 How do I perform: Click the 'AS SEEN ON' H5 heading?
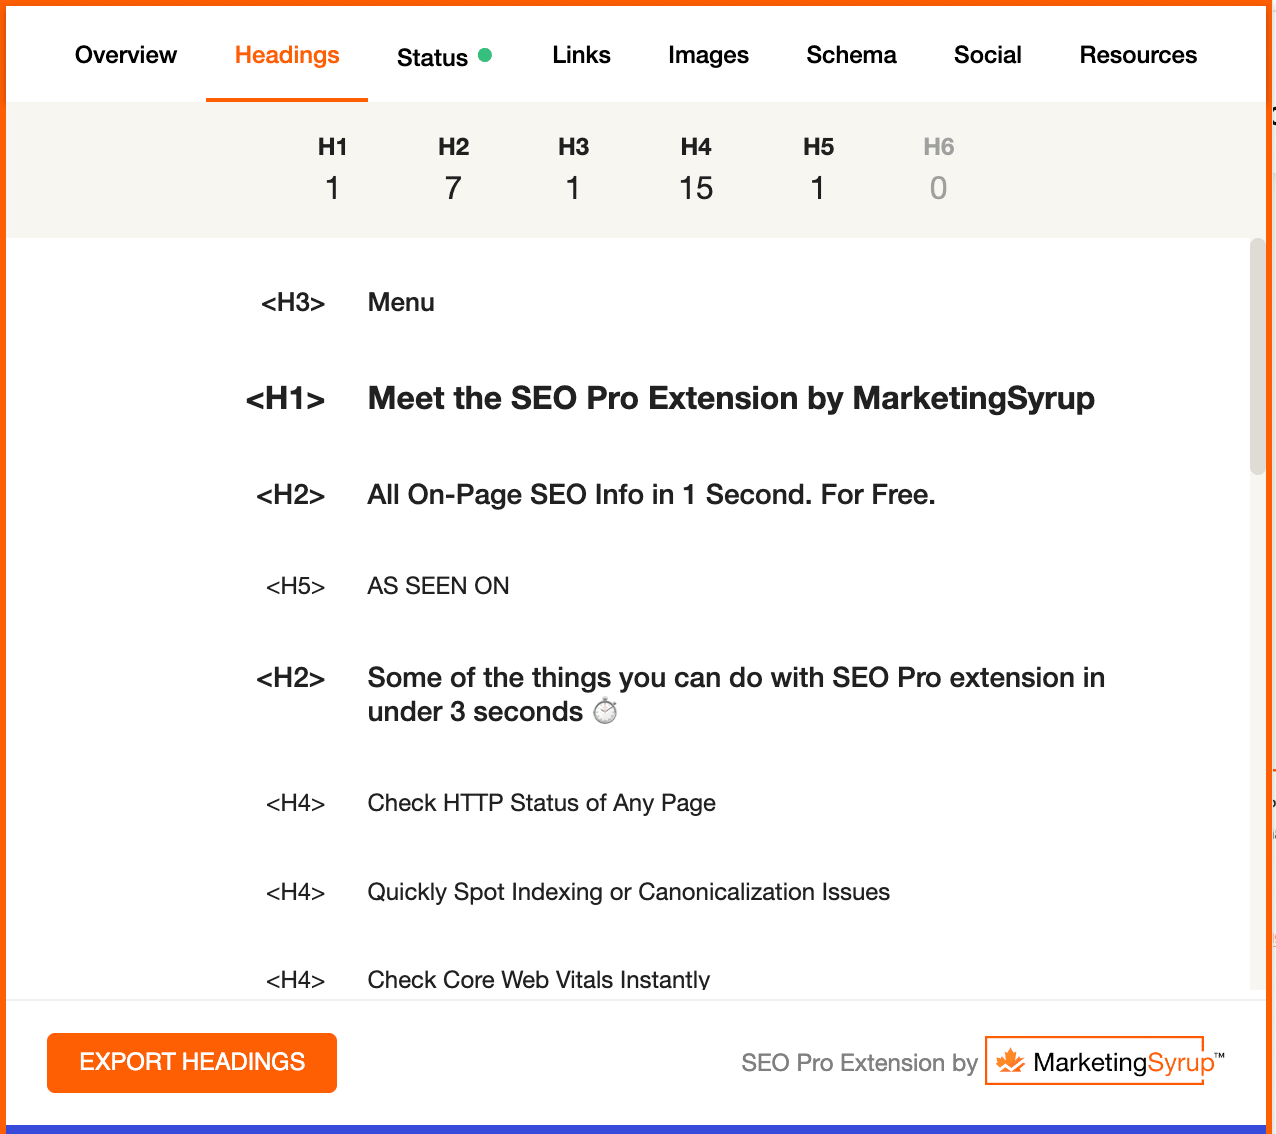(438, 586)
